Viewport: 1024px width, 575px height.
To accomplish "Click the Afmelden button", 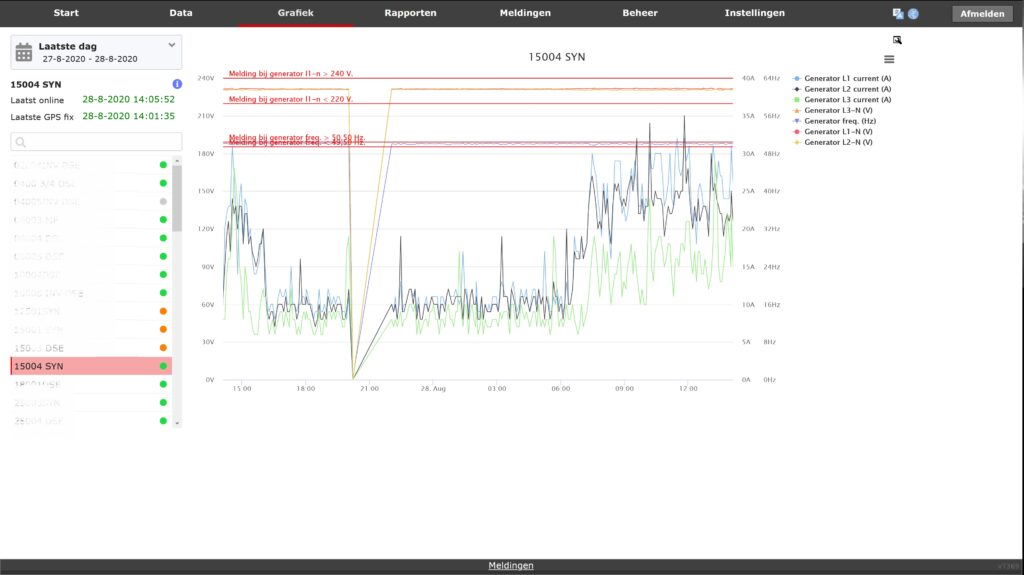I will pos(981,14).
